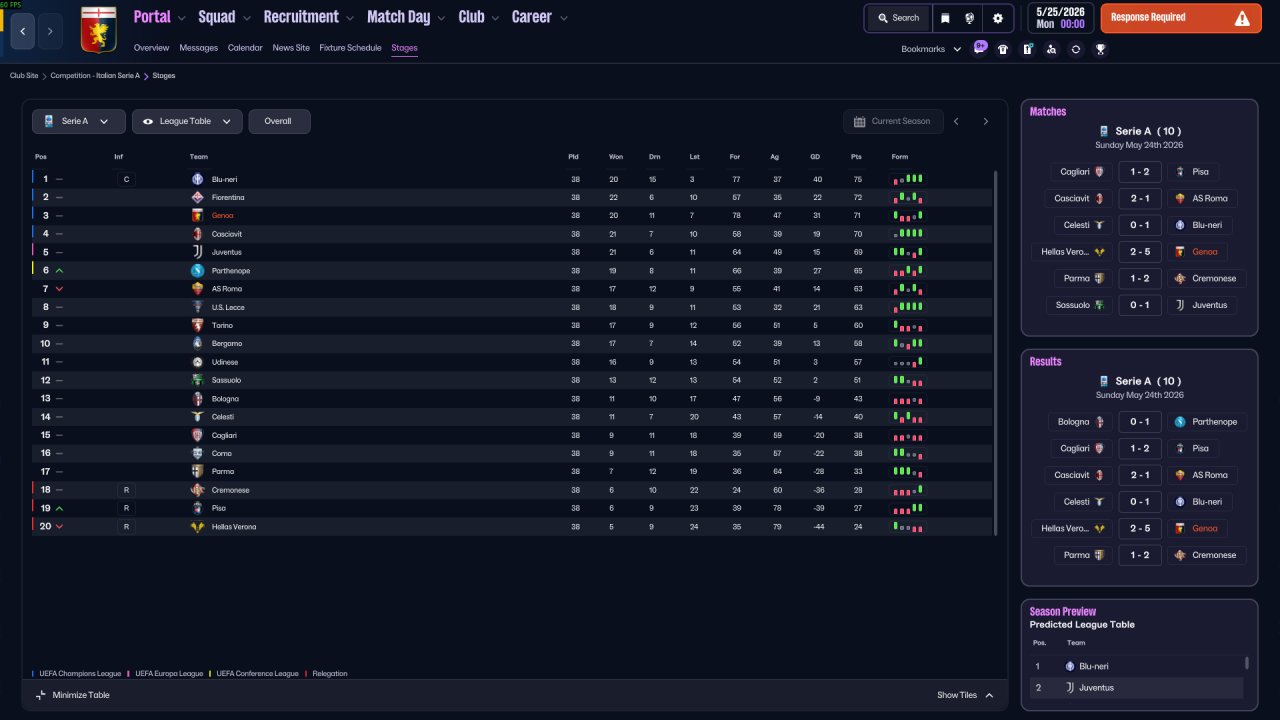Open the Genoa club crest at top left
The width and height of the screenshot is (1280, 720).
point(97,30)
